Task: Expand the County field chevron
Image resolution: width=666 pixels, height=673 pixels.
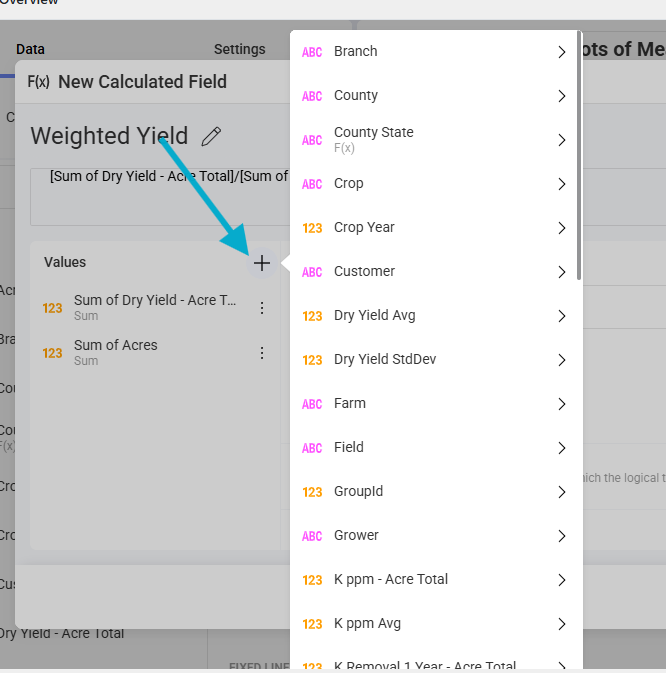Action: click(x=562, y=96)
